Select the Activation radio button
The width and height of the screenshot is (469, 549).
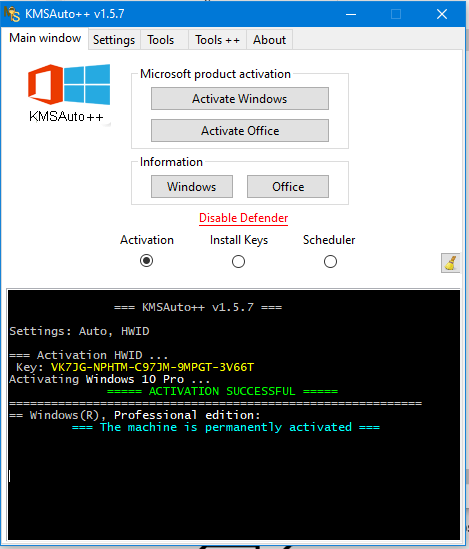(x=146, y=261)
